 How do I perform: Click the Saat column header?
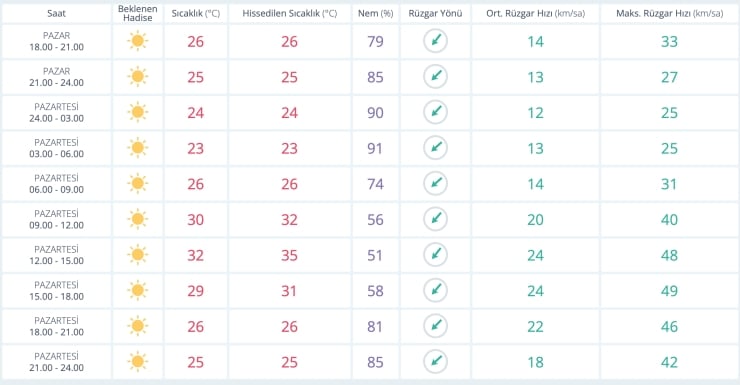coord(56,13)
